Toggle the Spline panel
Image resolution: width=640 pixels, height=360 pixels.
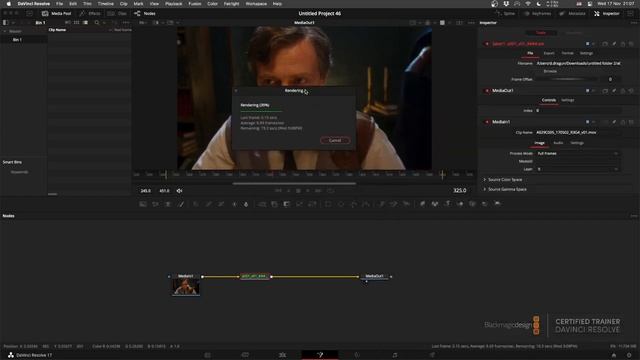point(505,13)
